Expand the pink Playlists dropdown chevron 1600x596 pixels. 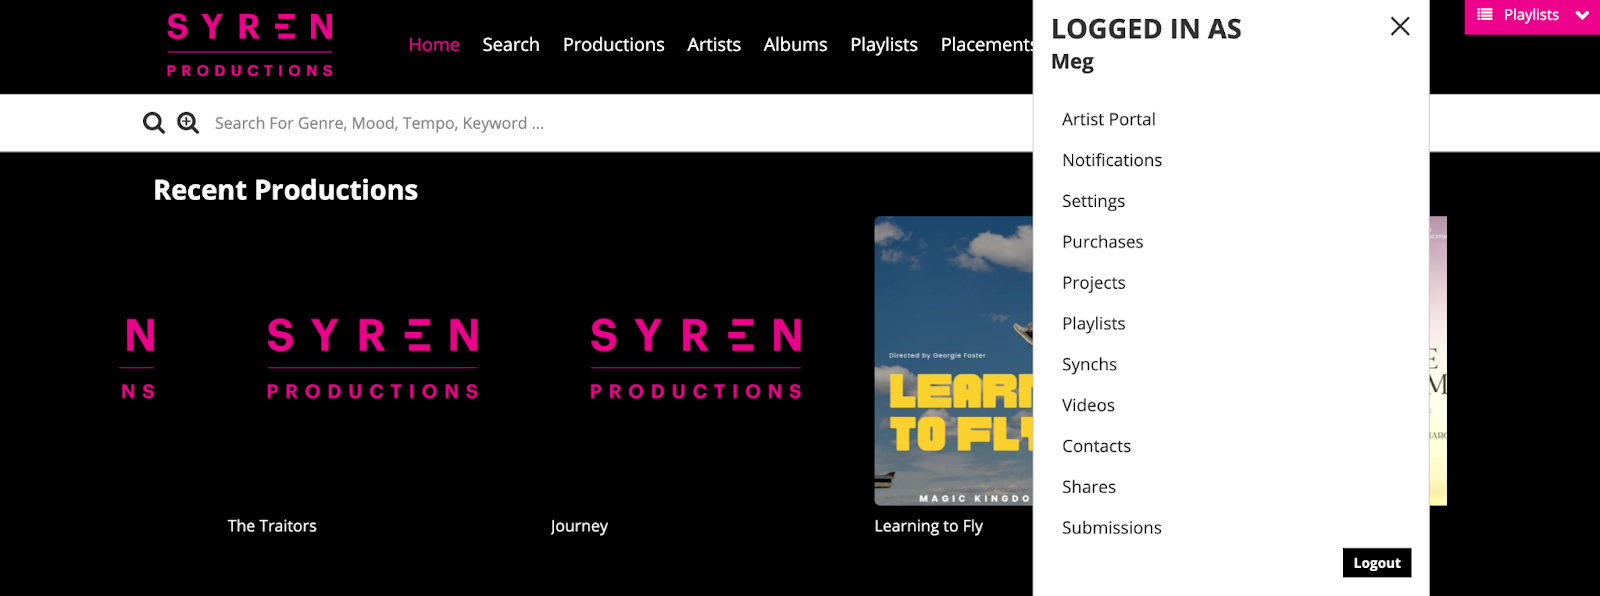click(x=1582, y=15)
